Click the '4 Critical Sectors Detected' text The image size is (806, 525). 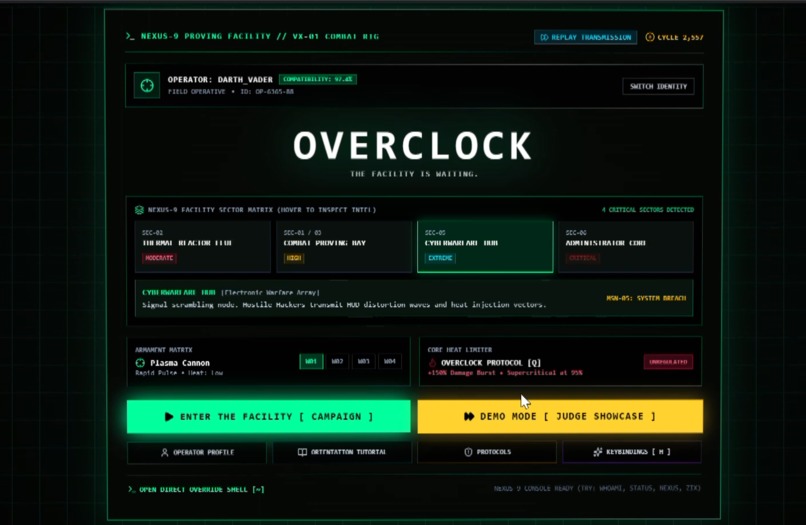648,210
